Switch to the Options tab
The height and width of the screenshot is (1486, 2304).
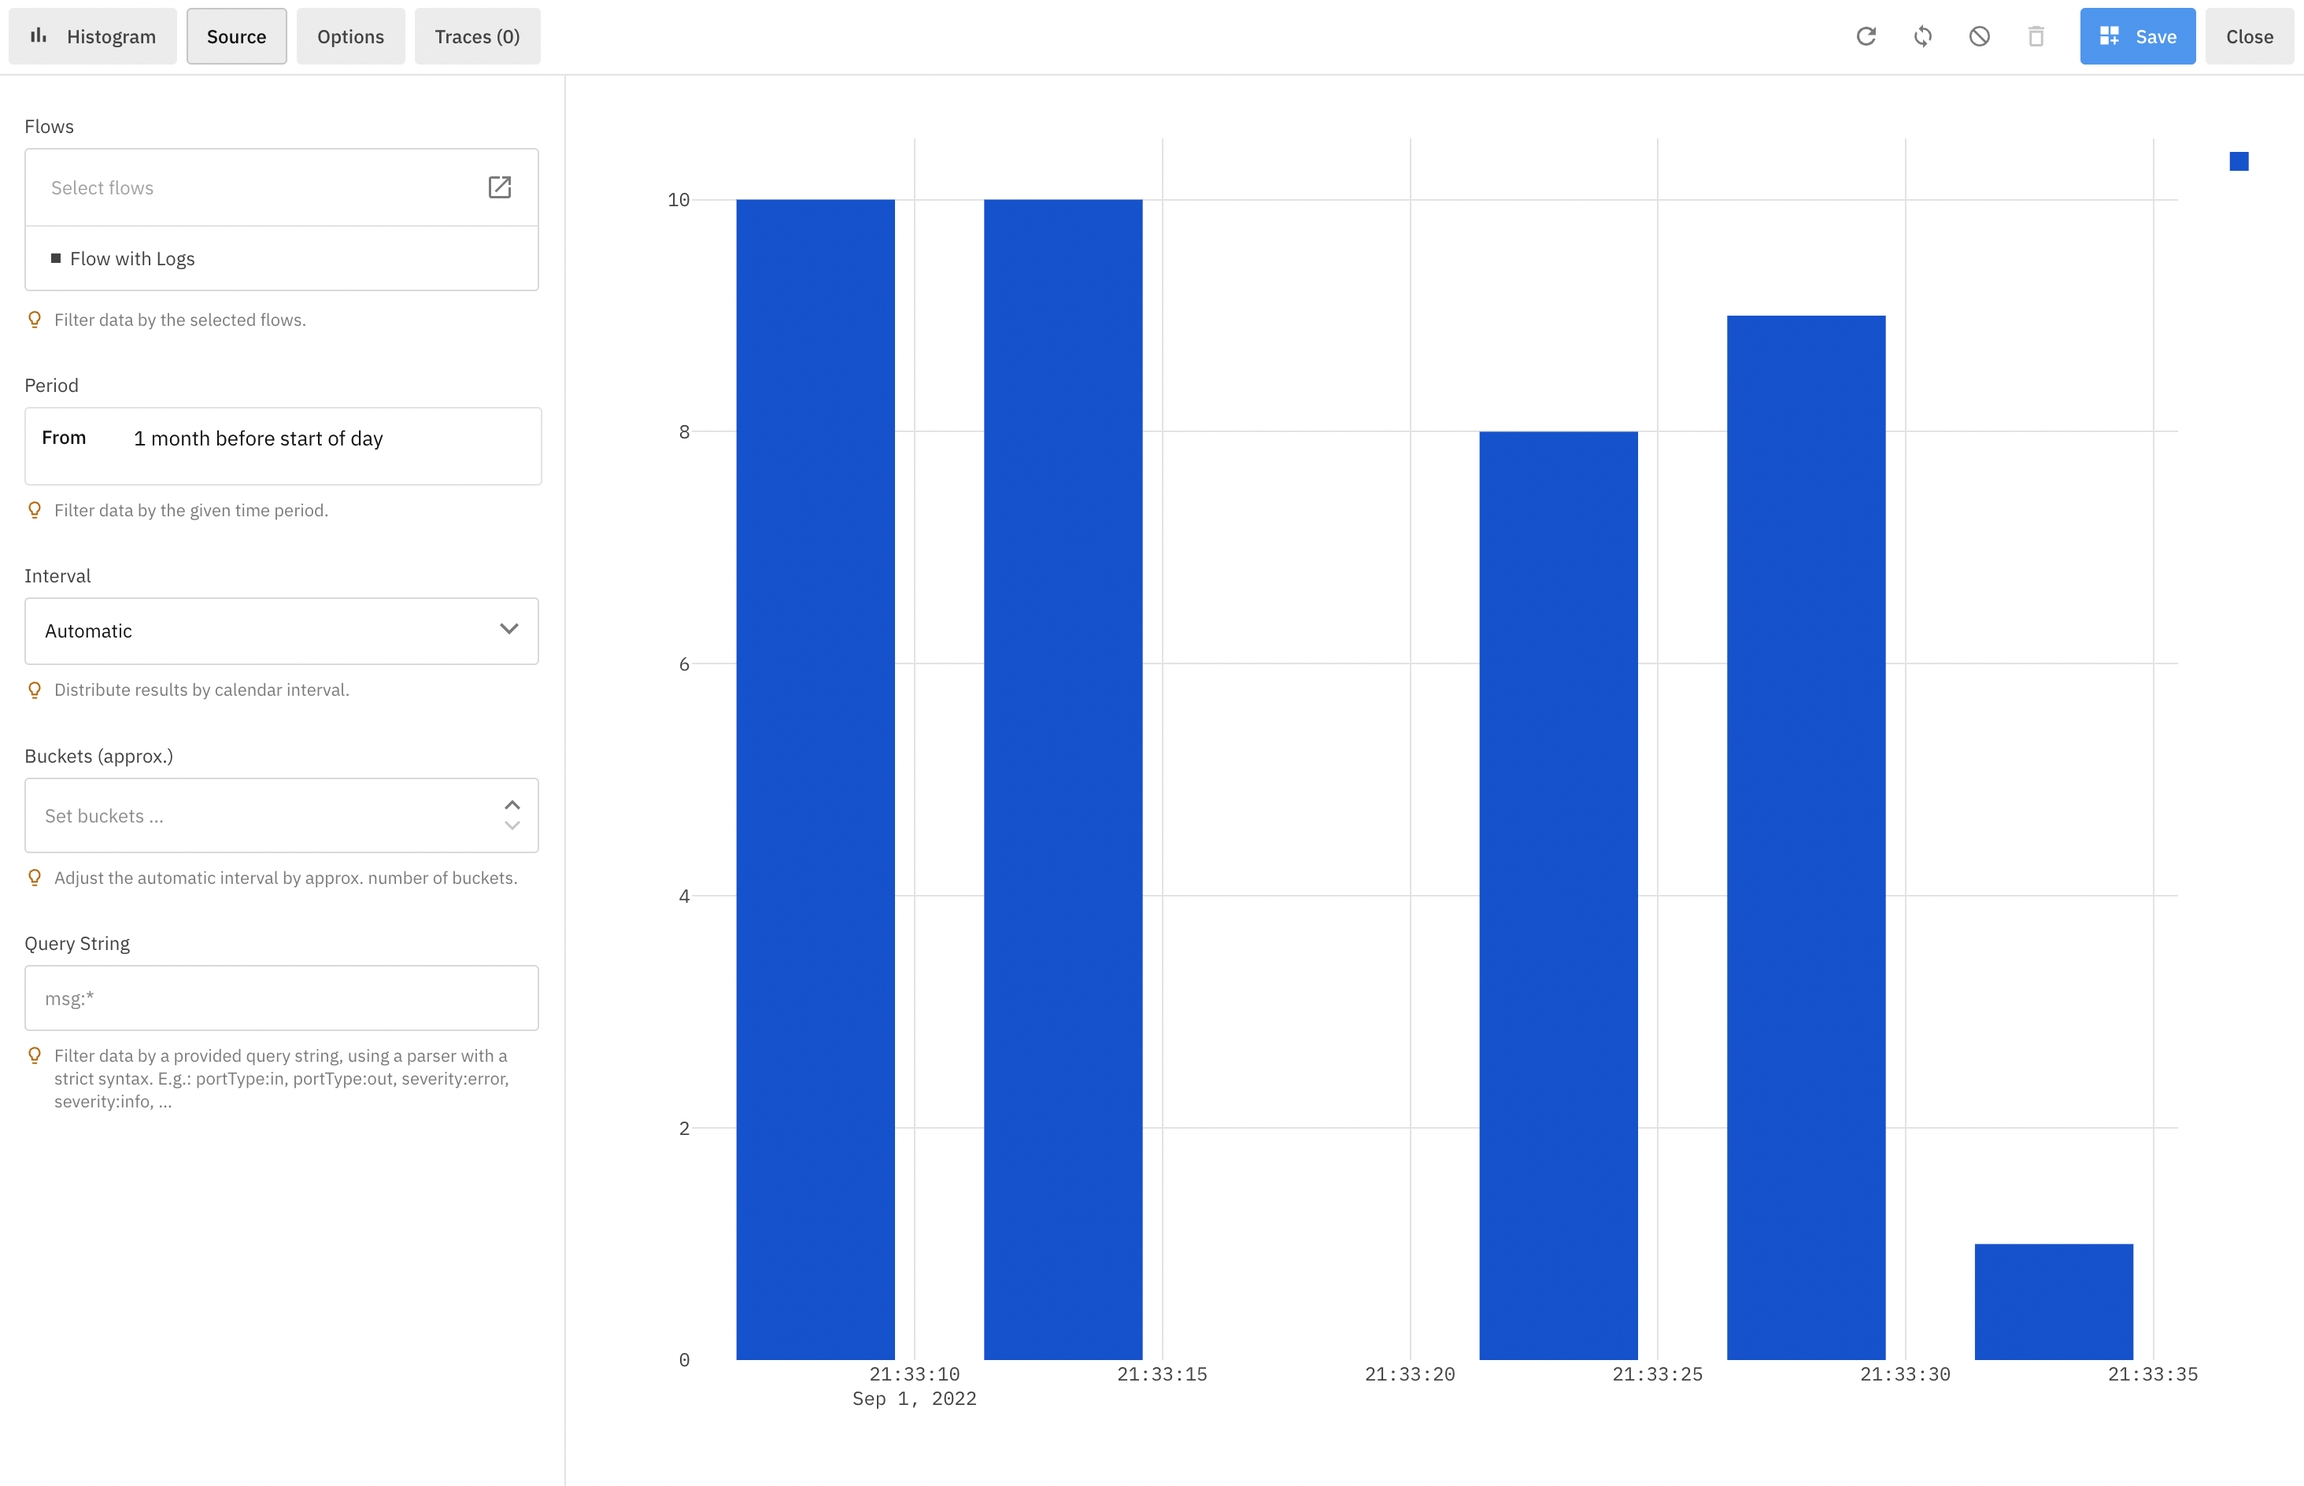point(350,37)
